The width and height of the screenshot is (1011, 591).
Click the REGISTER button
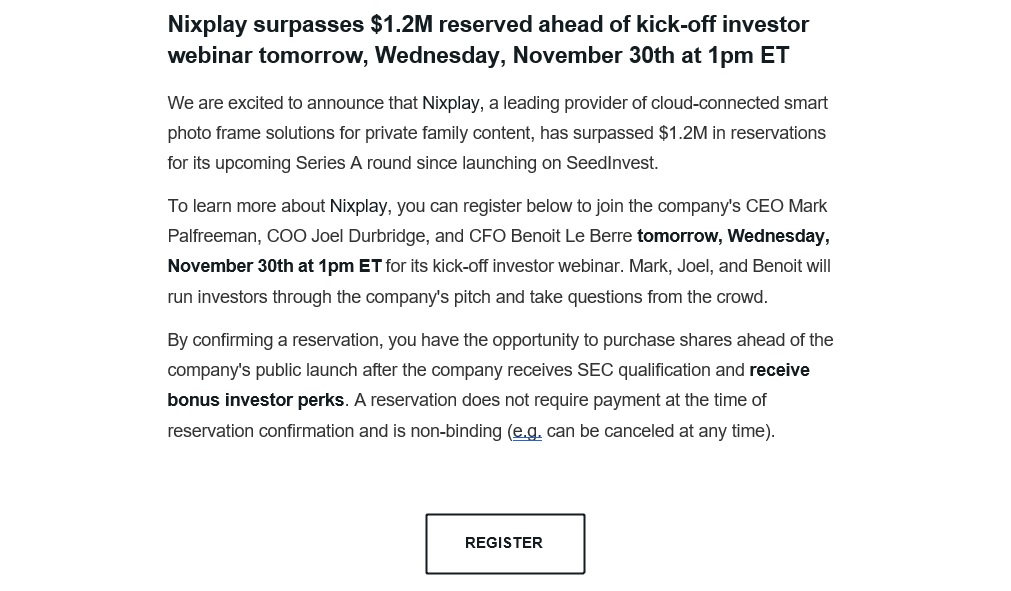click(505, 543)
